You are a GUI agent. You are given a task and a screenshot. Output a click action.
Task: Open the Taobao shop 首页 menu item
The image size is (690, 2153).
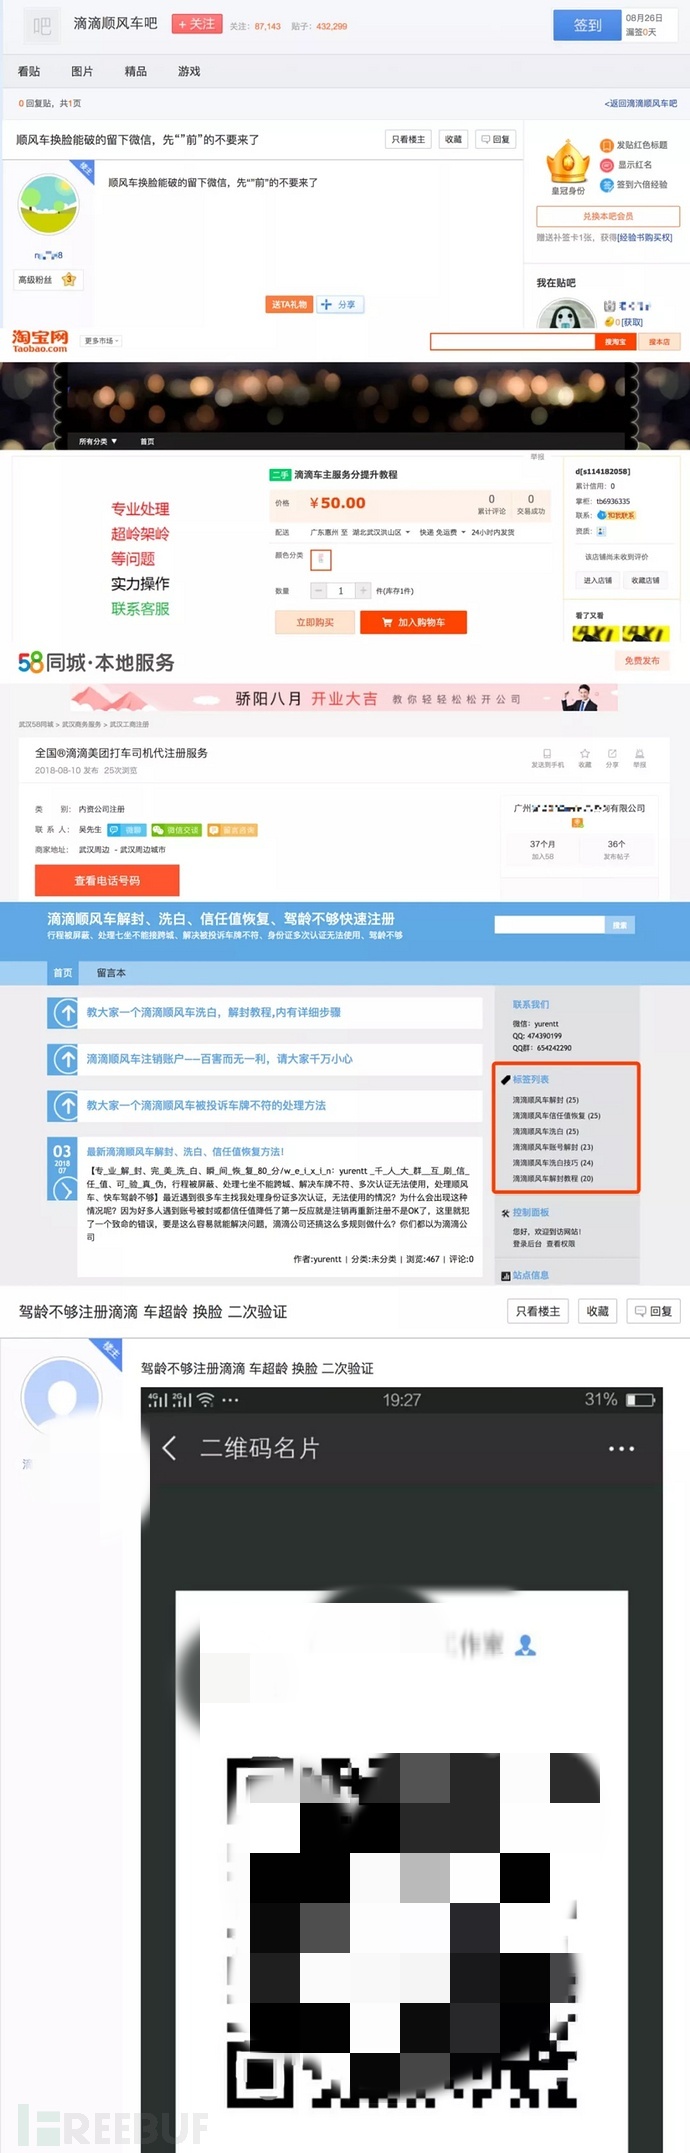pos(147,441)
